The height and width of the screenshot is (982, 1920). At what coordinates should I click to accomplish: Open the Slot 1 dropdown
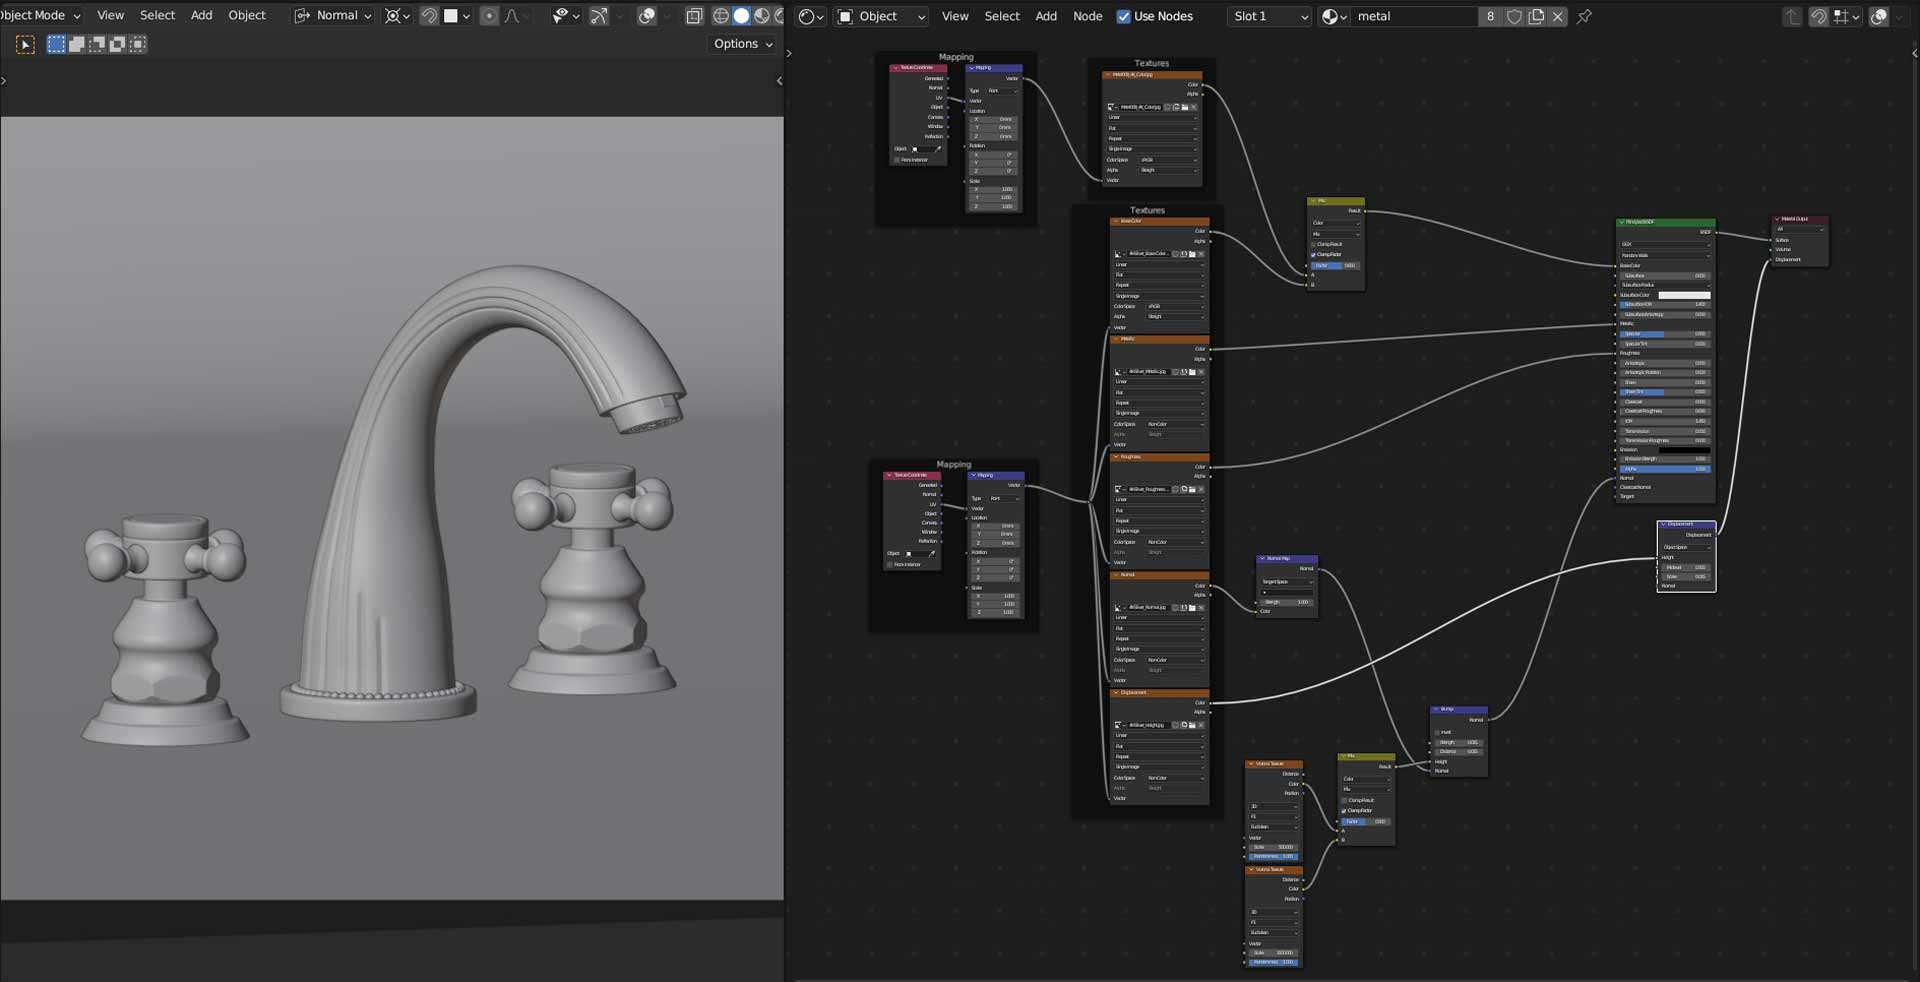coord(1269,16)
